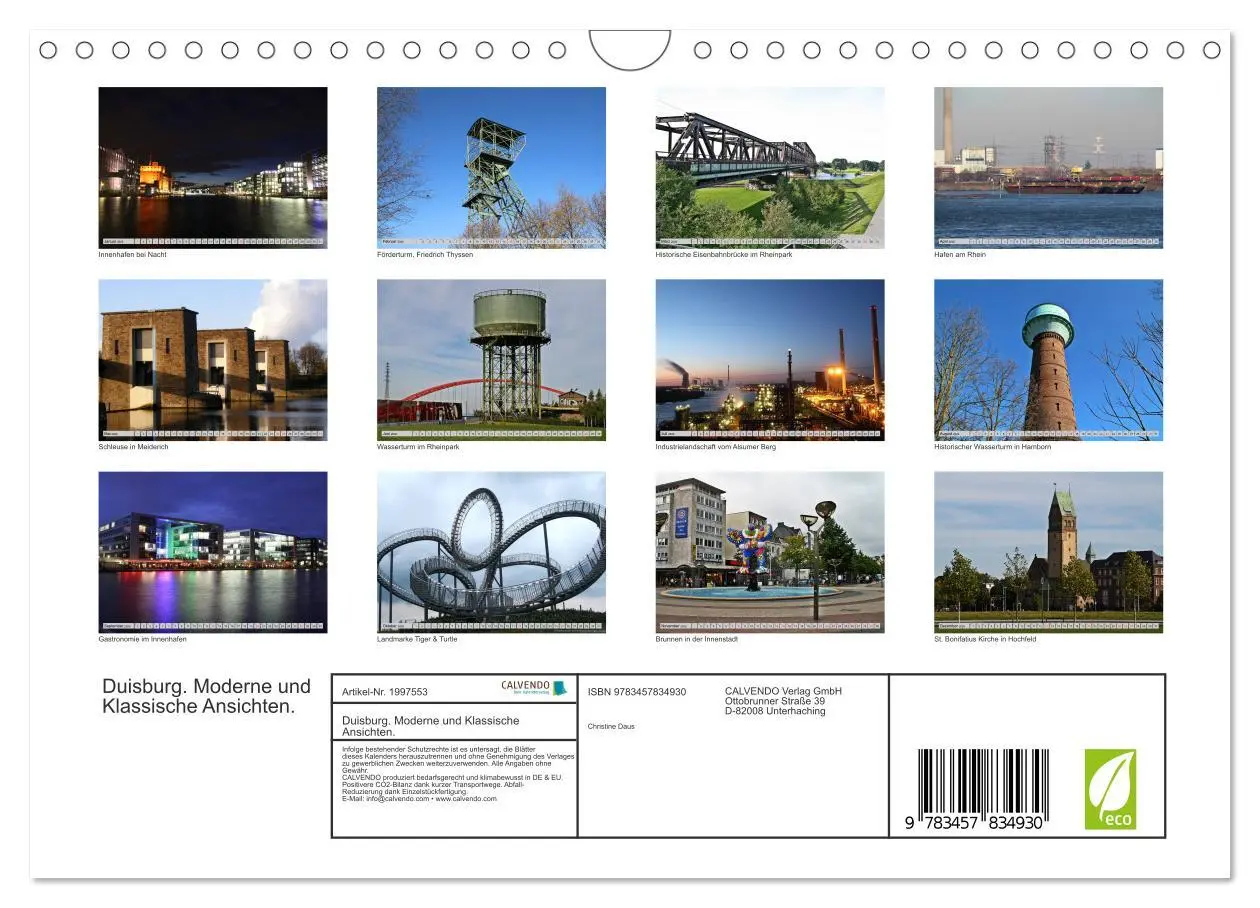Click the Historischer Wasserturm in Hamborn image
Screen dimensions: 1260x908
click(1048, 360)
